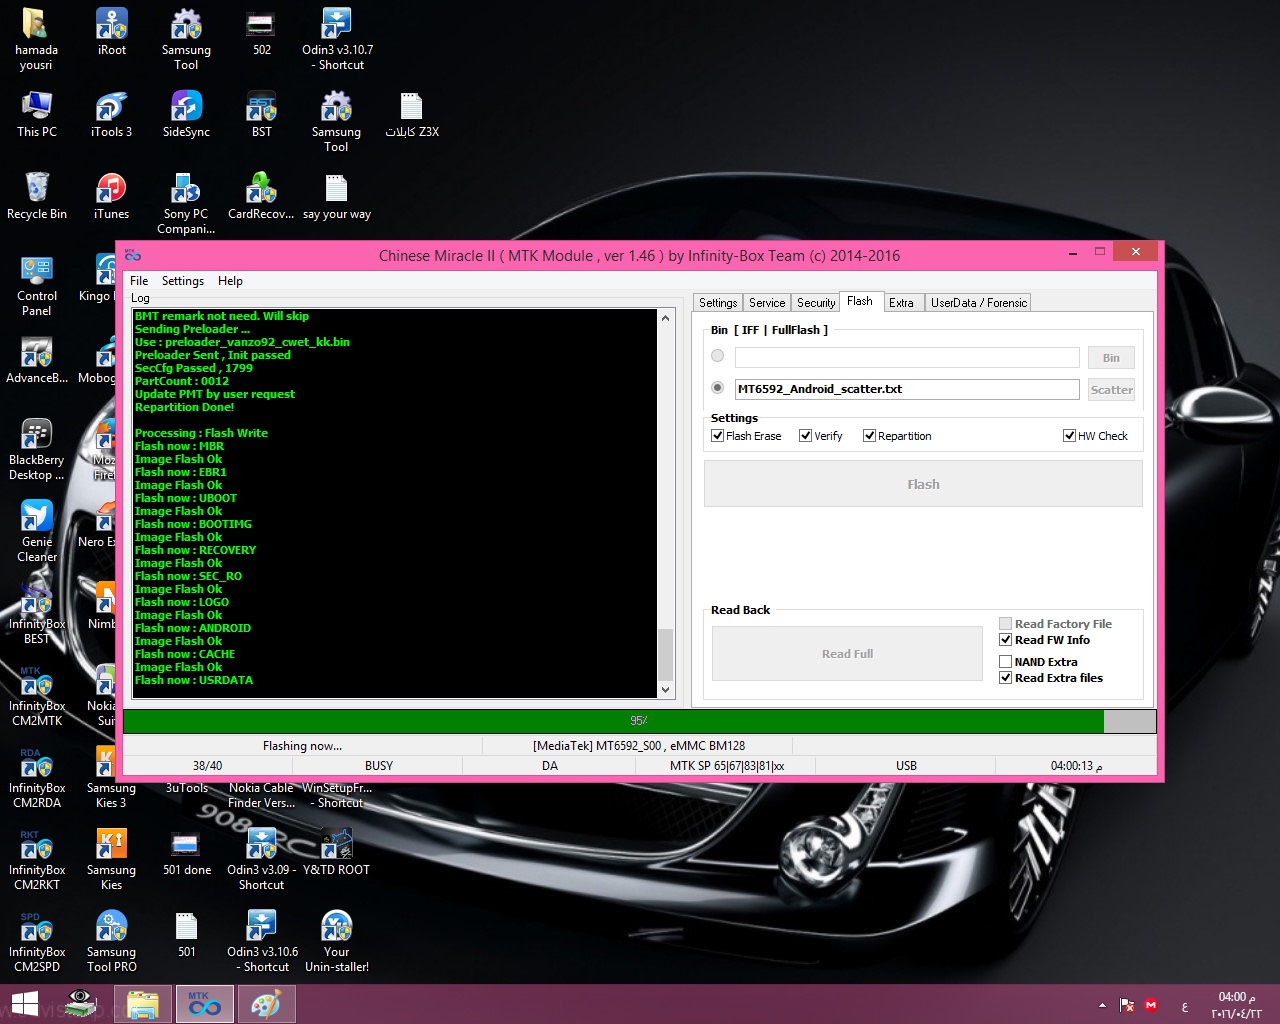This screenshot has width=1280, height=1024.
Task: Select the 'say your way' file
Action: pyautogui.click(x=337, y=196)
